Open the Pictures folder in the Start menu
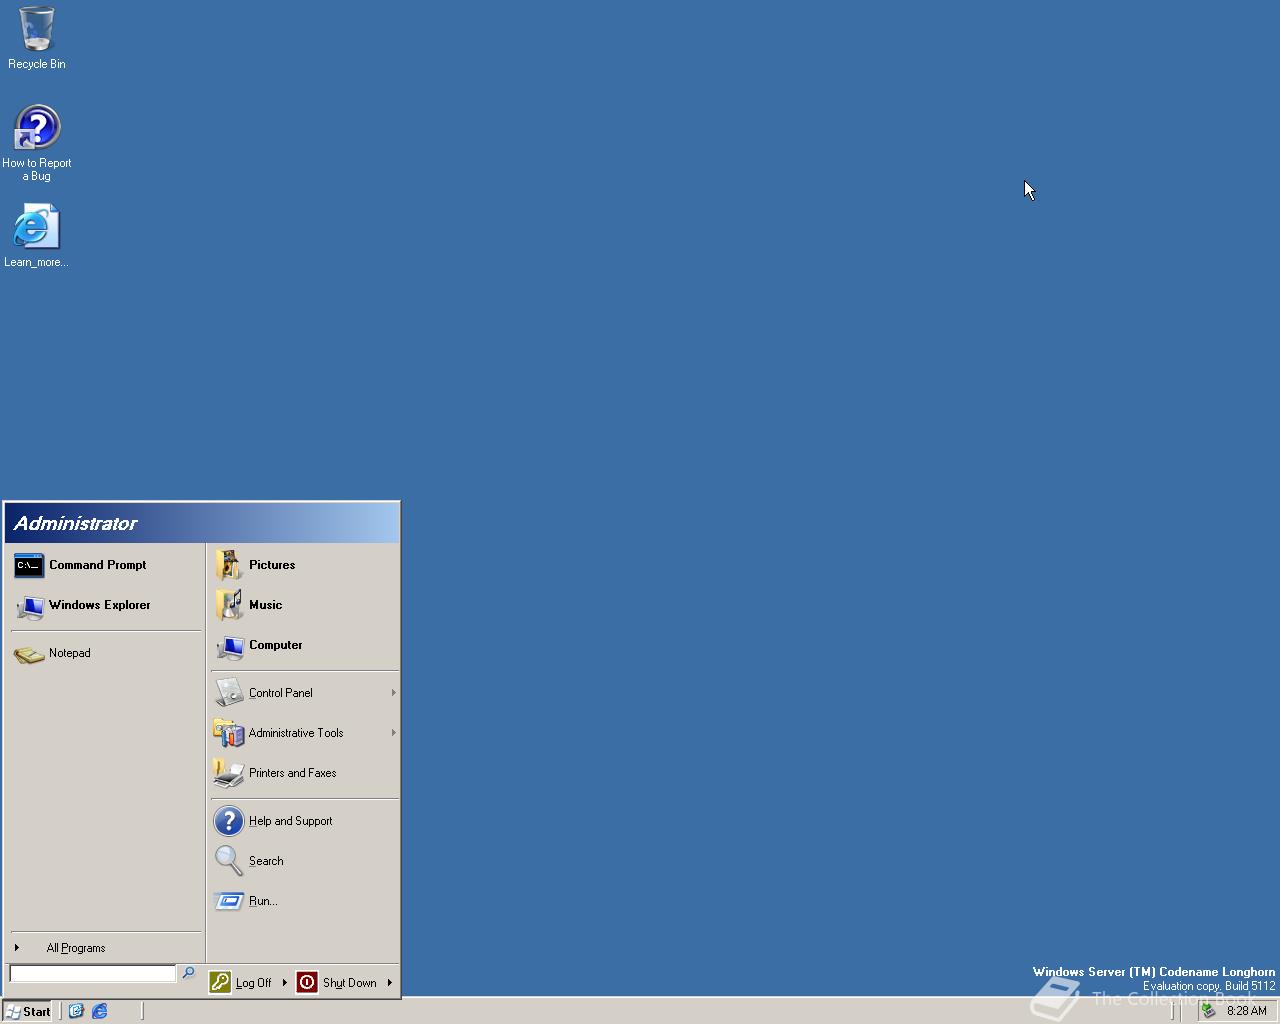Screen dimensions: 1280x1024 [x=304, y=565]
